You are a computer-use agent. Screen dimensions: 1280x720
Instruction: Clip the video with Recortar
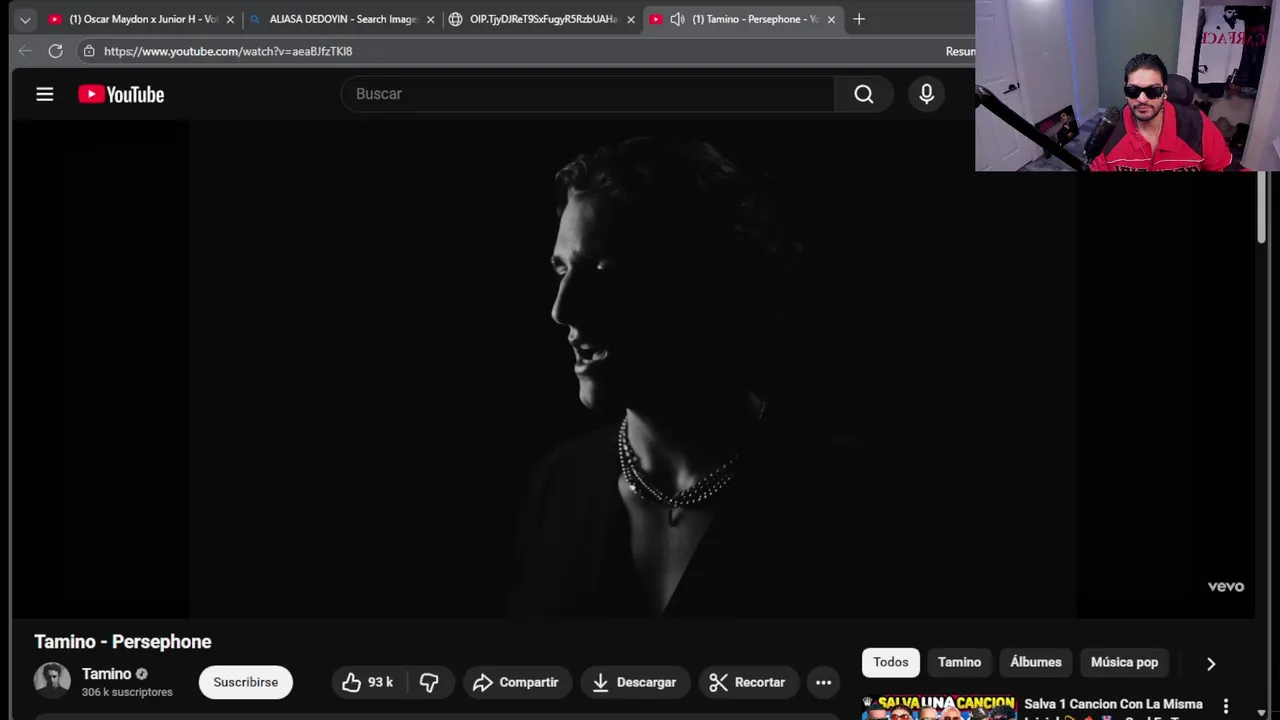[748, 682]
